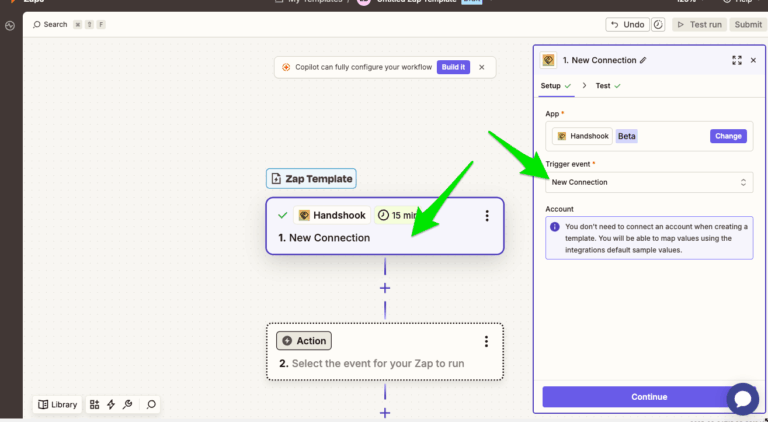Open the three-dot menu on Handshook trigger
The height and width of the screenshot is (422, 768).
click(487, 216)
